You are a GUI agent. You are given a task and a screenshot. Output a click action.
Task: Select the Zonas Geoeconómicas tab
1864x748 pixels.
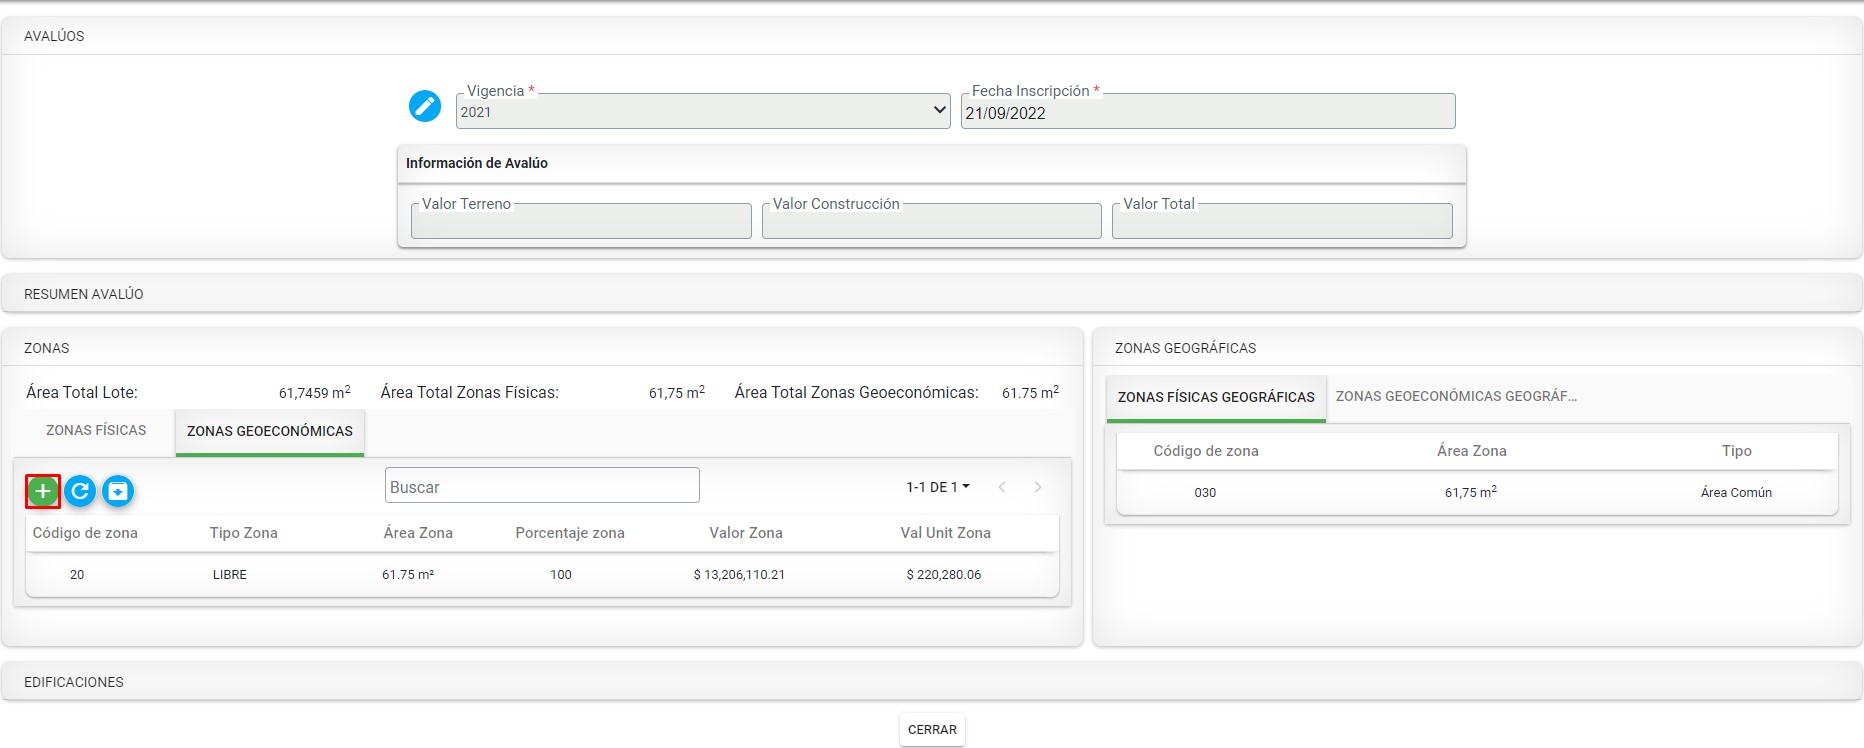(x=270, y=431)
